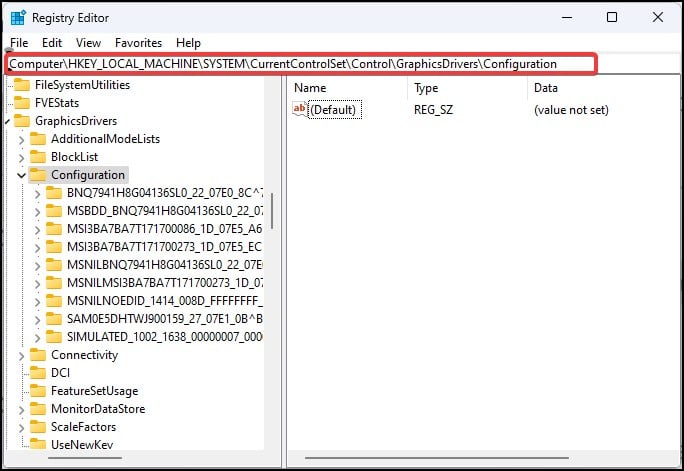Viewport: 684px width, 471px height.
Task: Select the FVEStats folder icon
Action: point(22,103)
